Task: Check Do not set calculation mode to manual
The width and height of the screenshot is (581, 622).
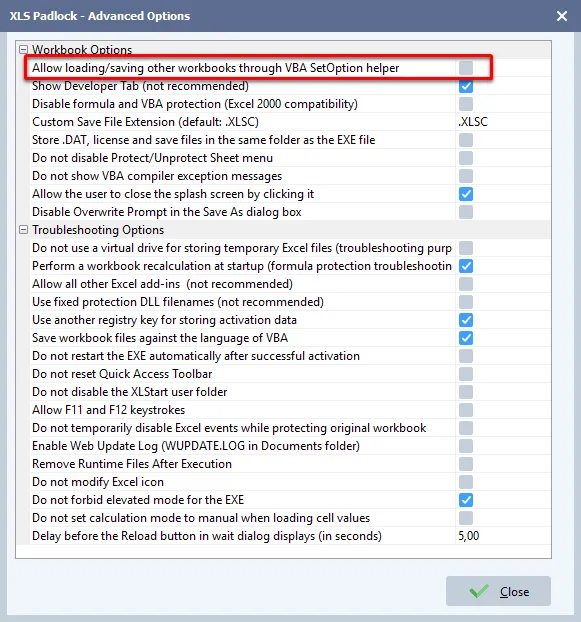Action: 466,518
